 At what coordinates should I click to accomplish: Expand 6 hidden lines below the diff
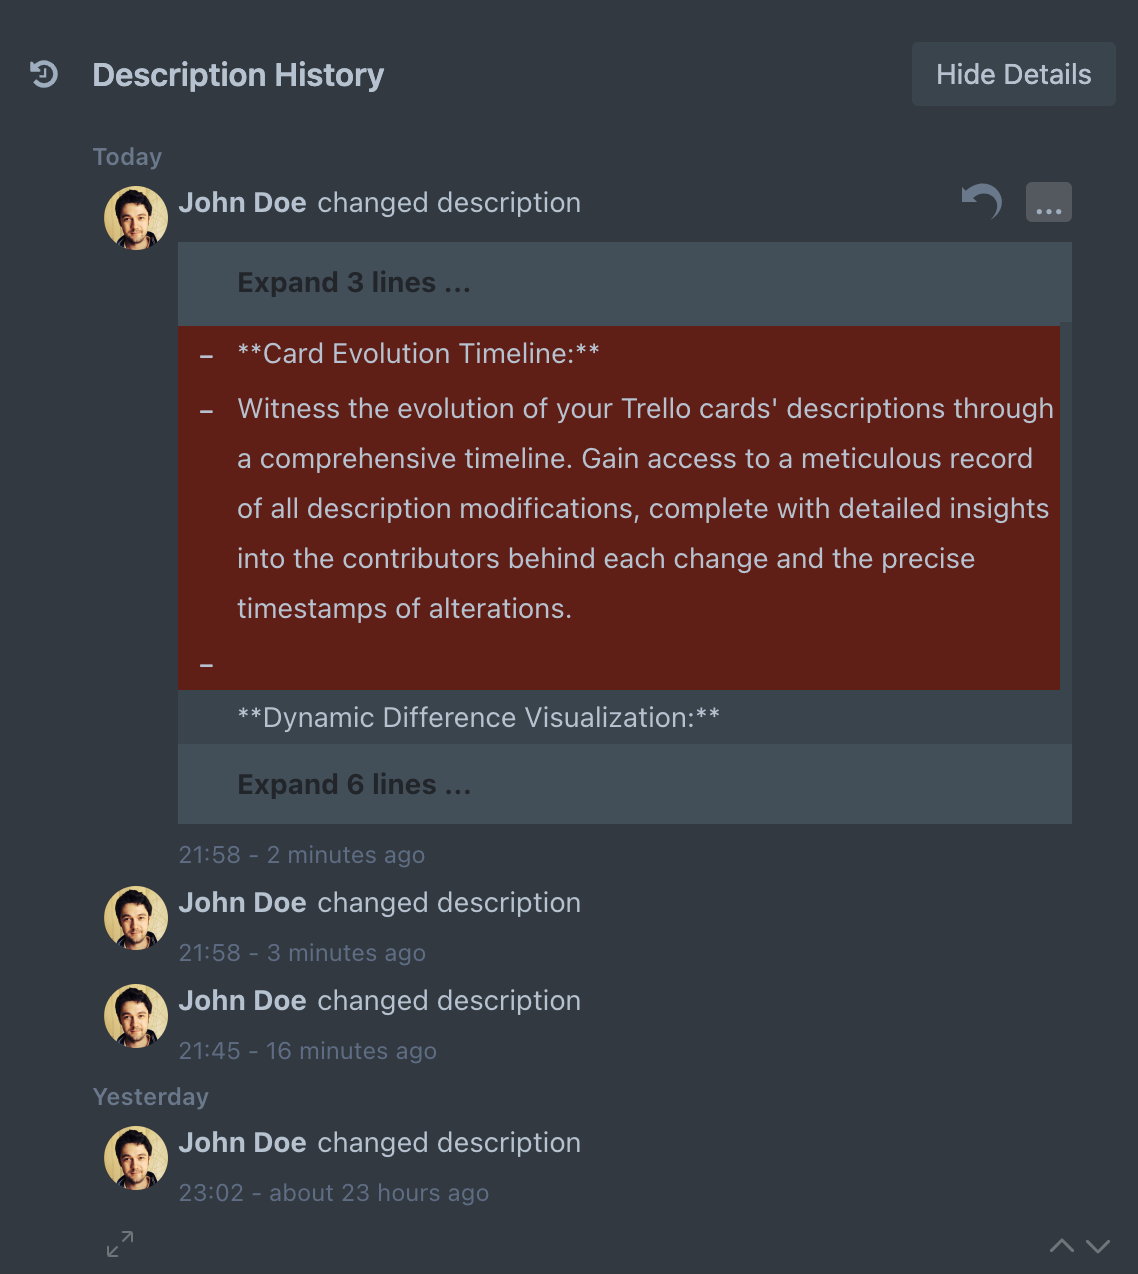pyautogui.click(x=354, y=784)
